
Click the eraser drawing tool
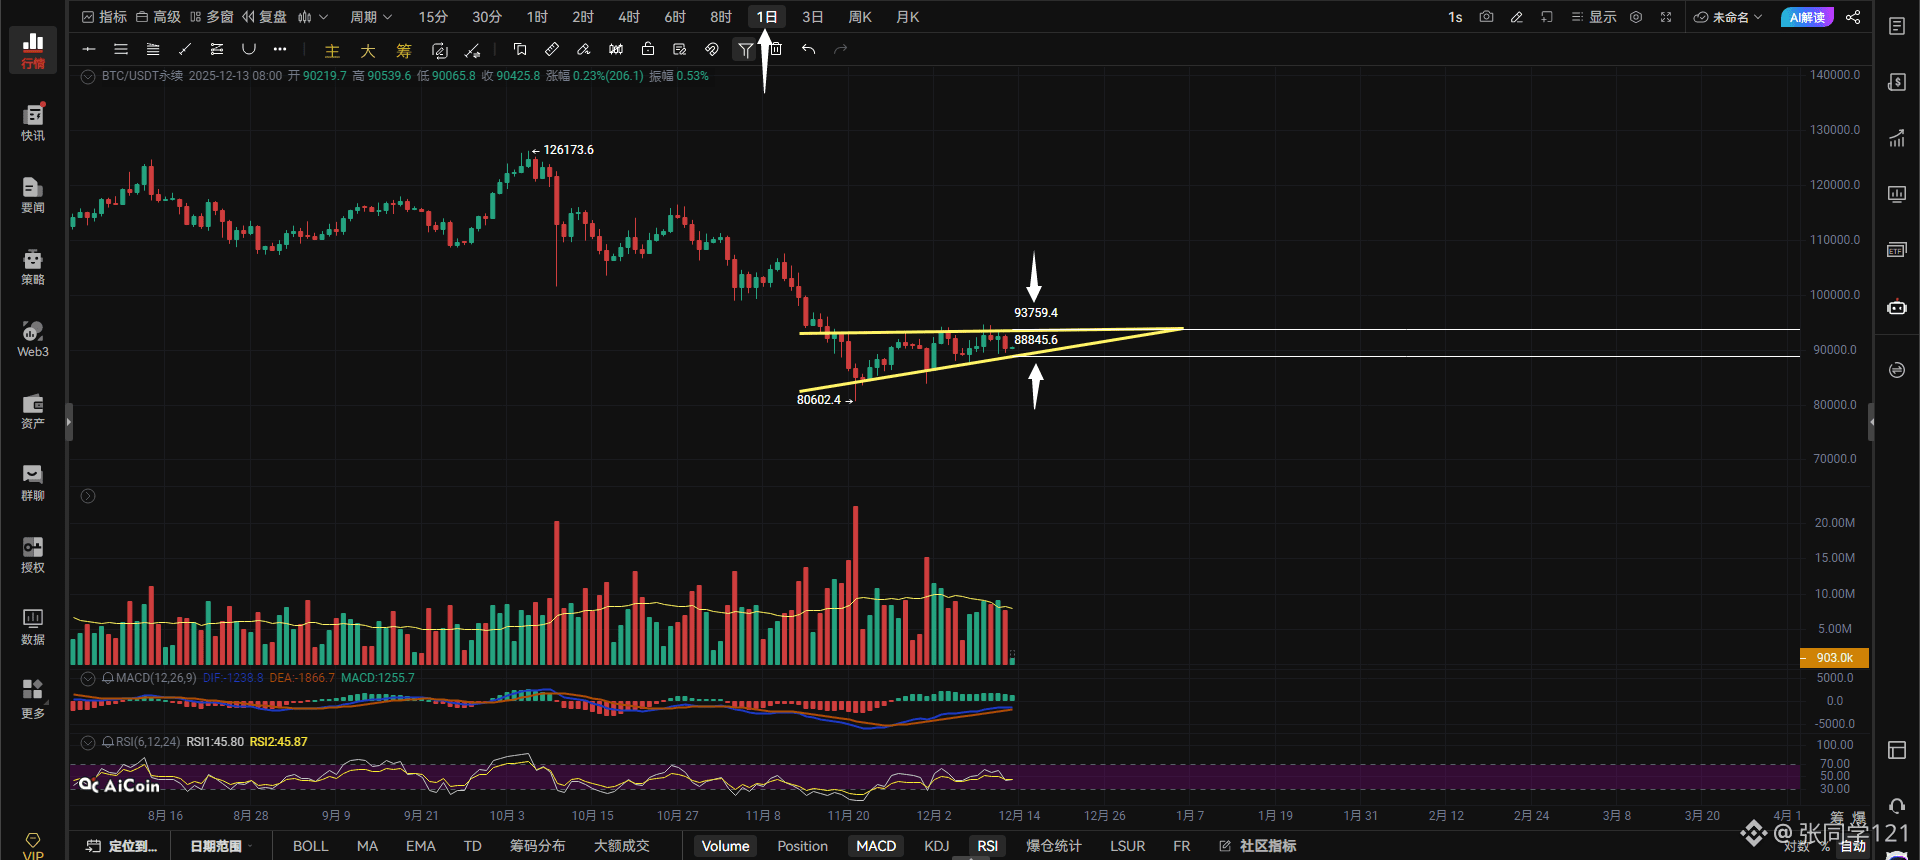tap(584, 49)
